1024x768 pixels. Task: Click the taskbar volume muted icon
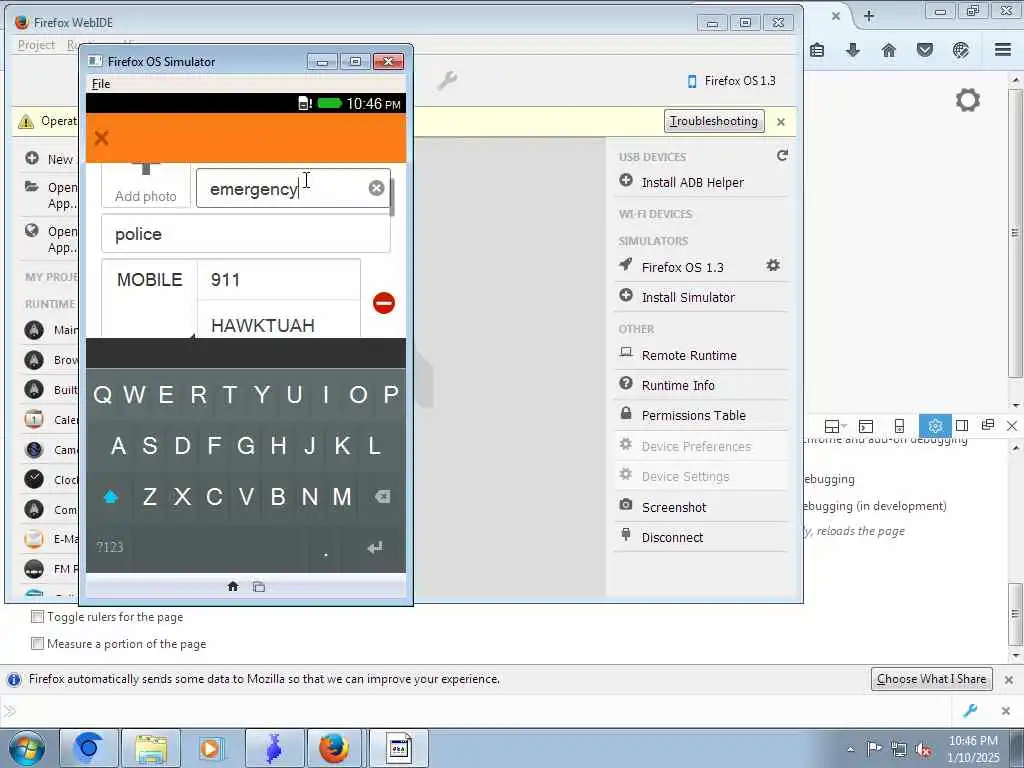click(x=923, y=750)
